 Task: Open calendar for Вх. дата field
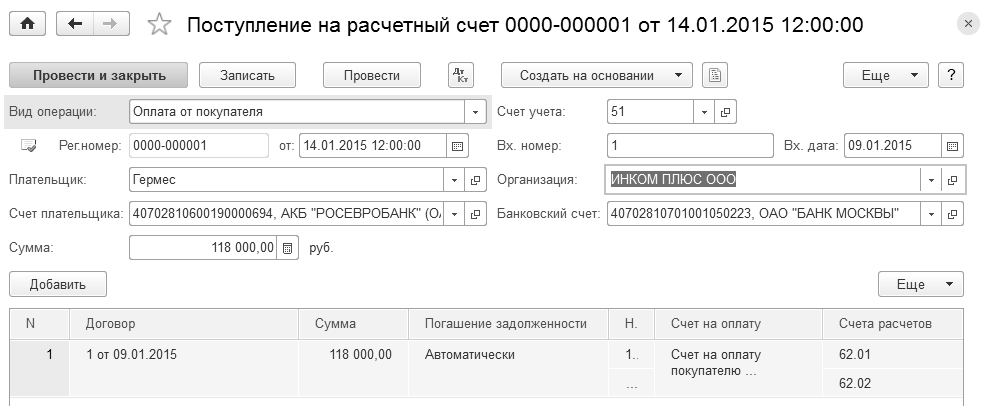[953, 146]
